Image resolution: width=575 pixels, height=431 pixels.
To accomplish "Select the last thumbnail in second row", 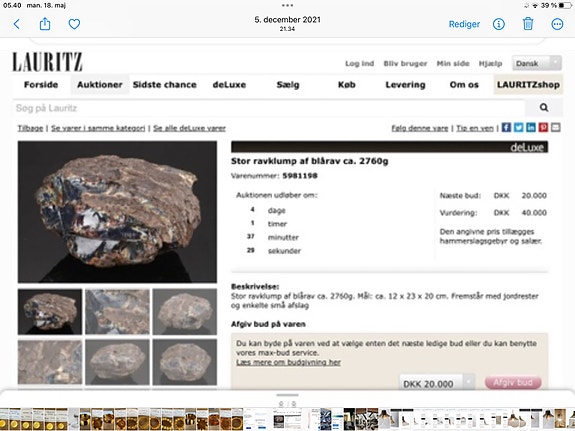I will tap(185, 362).
